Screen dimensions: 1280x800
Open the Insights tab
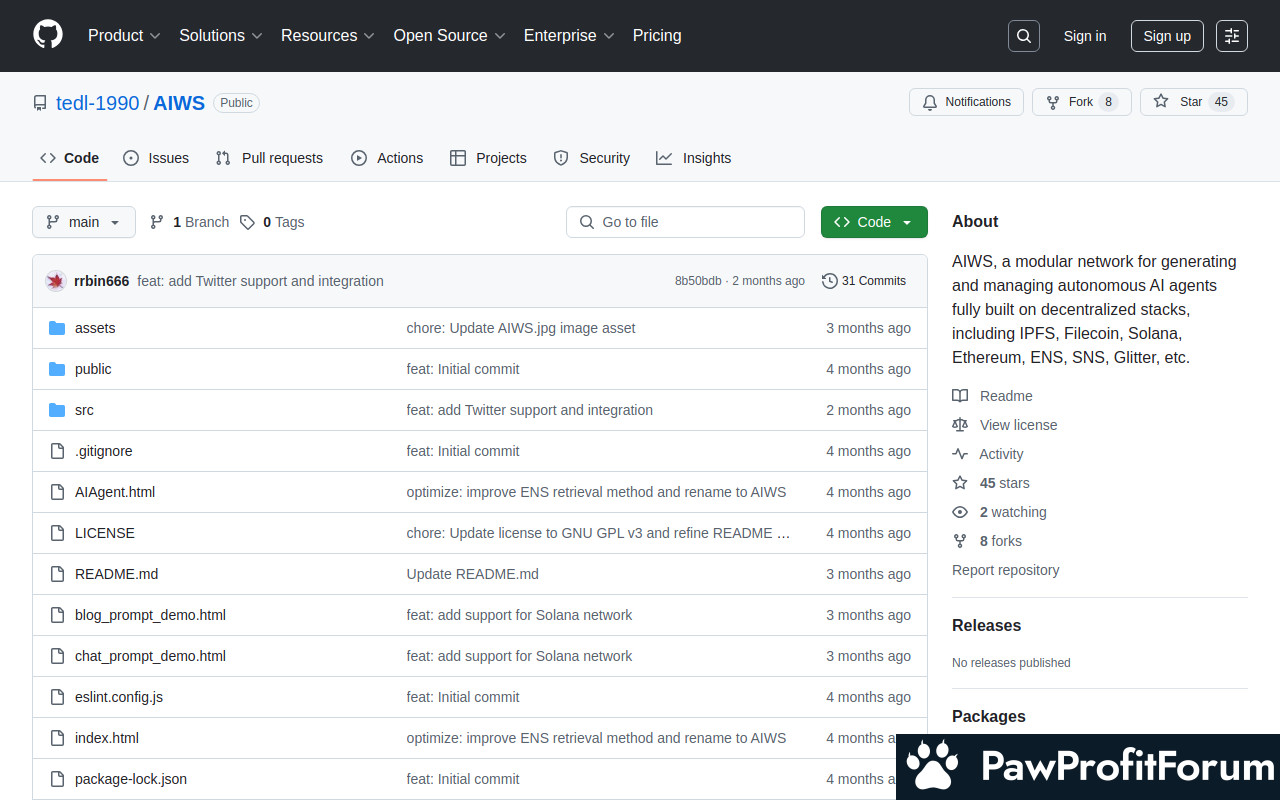(694, 158)
